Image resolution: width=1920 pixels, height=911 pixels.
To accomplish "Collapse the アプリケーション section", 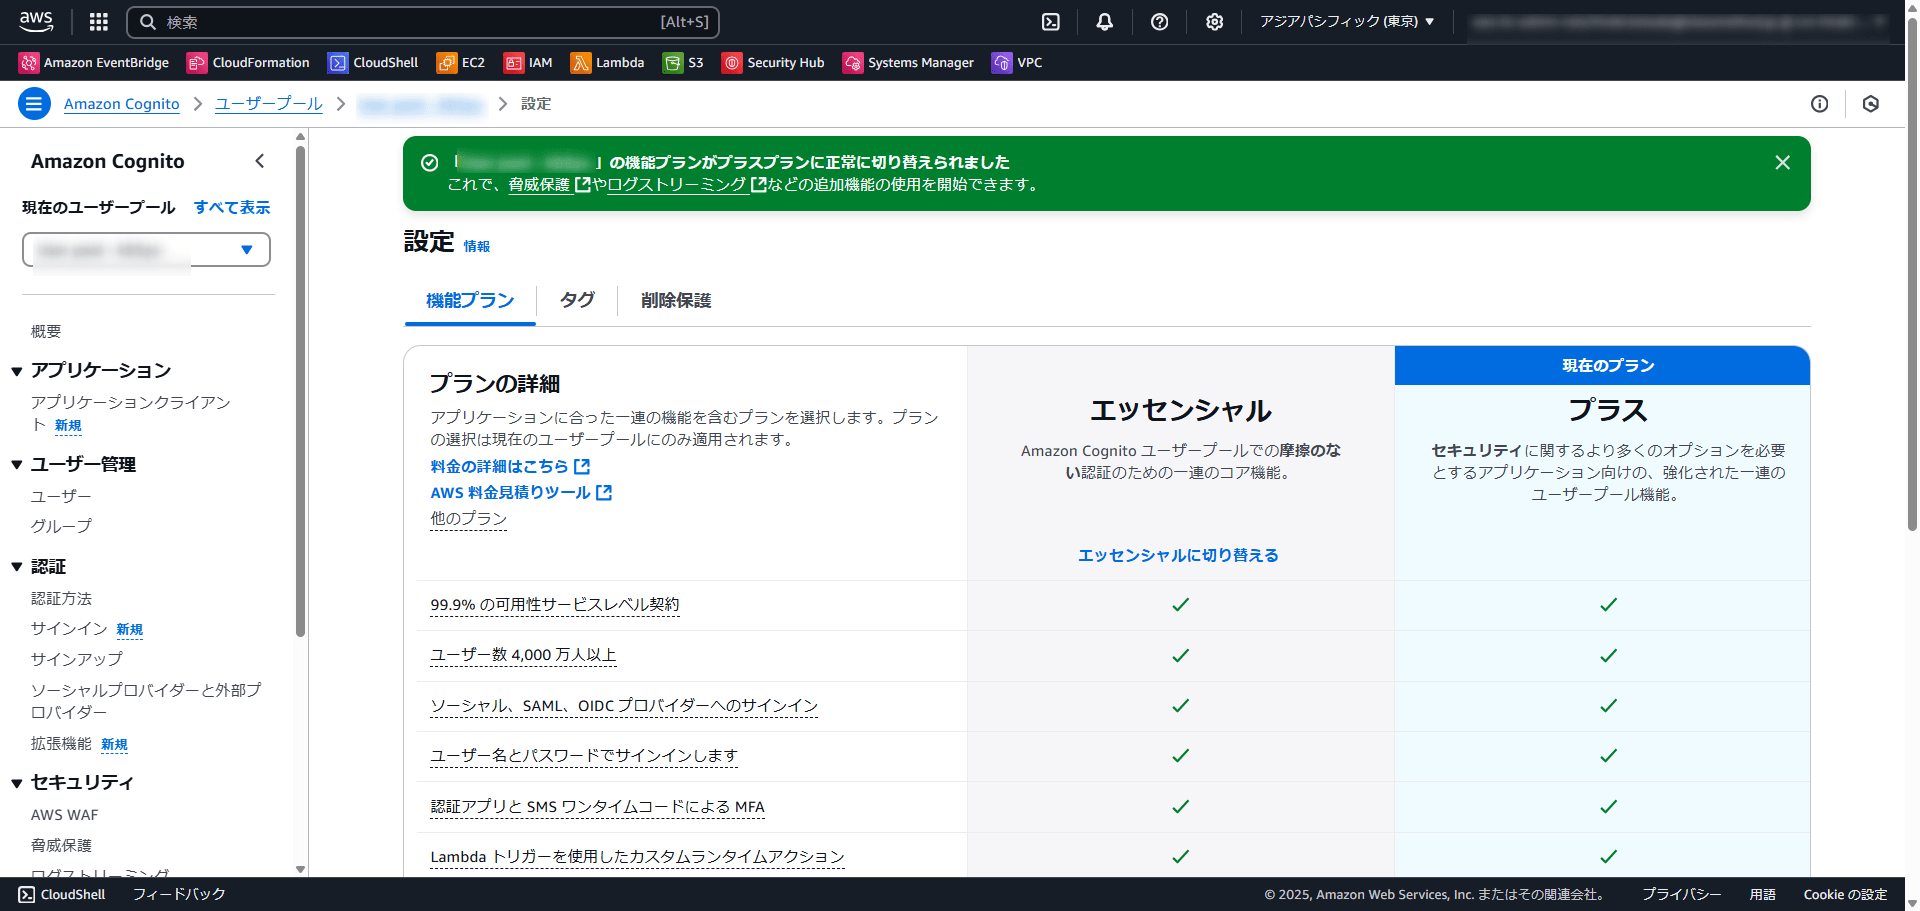I will [17, 371].
